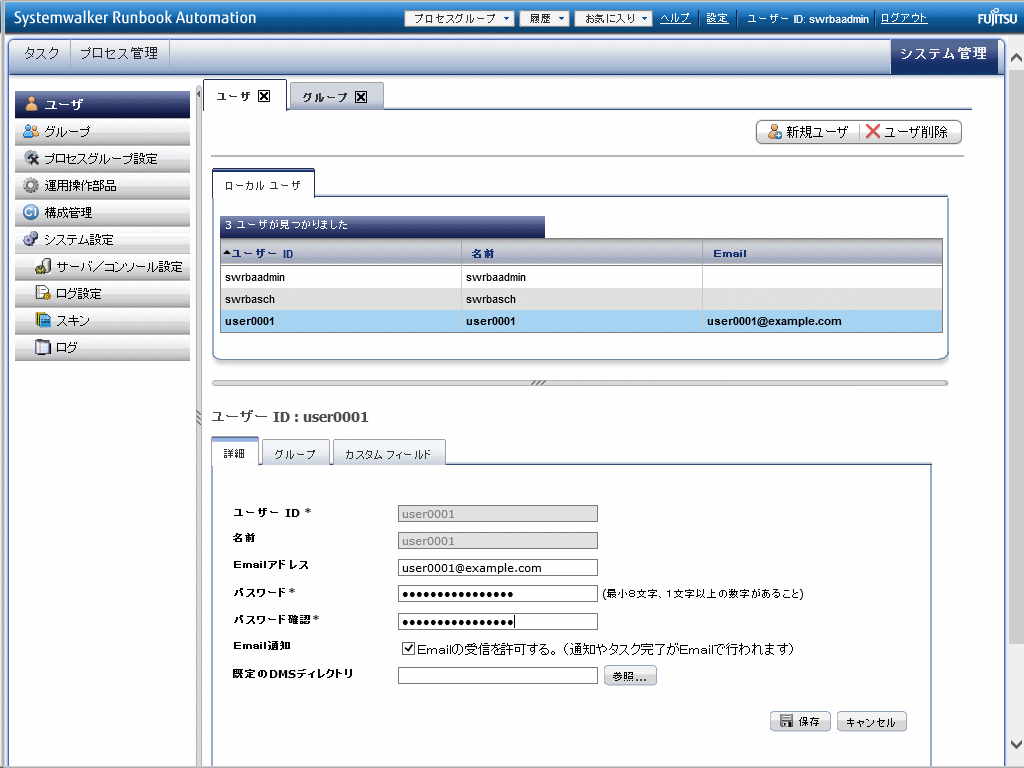The width and height of the screenshot is (1024, 768).
Task: Open 構成管理 in sidebar
Action: point(103,212)
